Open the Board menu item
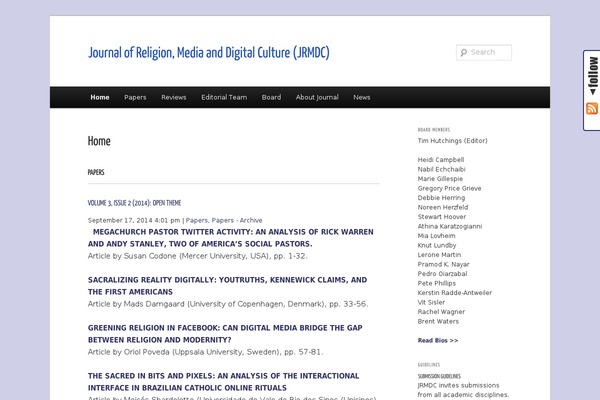This screenshot has height=400, width=600. (x=271, y=97)
